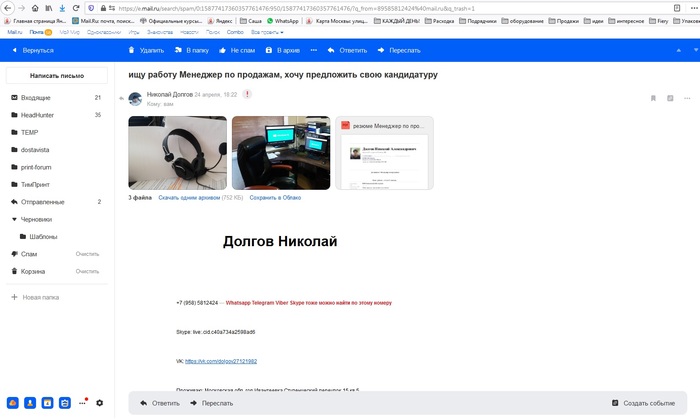The height and width of the screenshot is (419, 700).
Task: Open the Отправленные folder
Action: pos(57,202)
